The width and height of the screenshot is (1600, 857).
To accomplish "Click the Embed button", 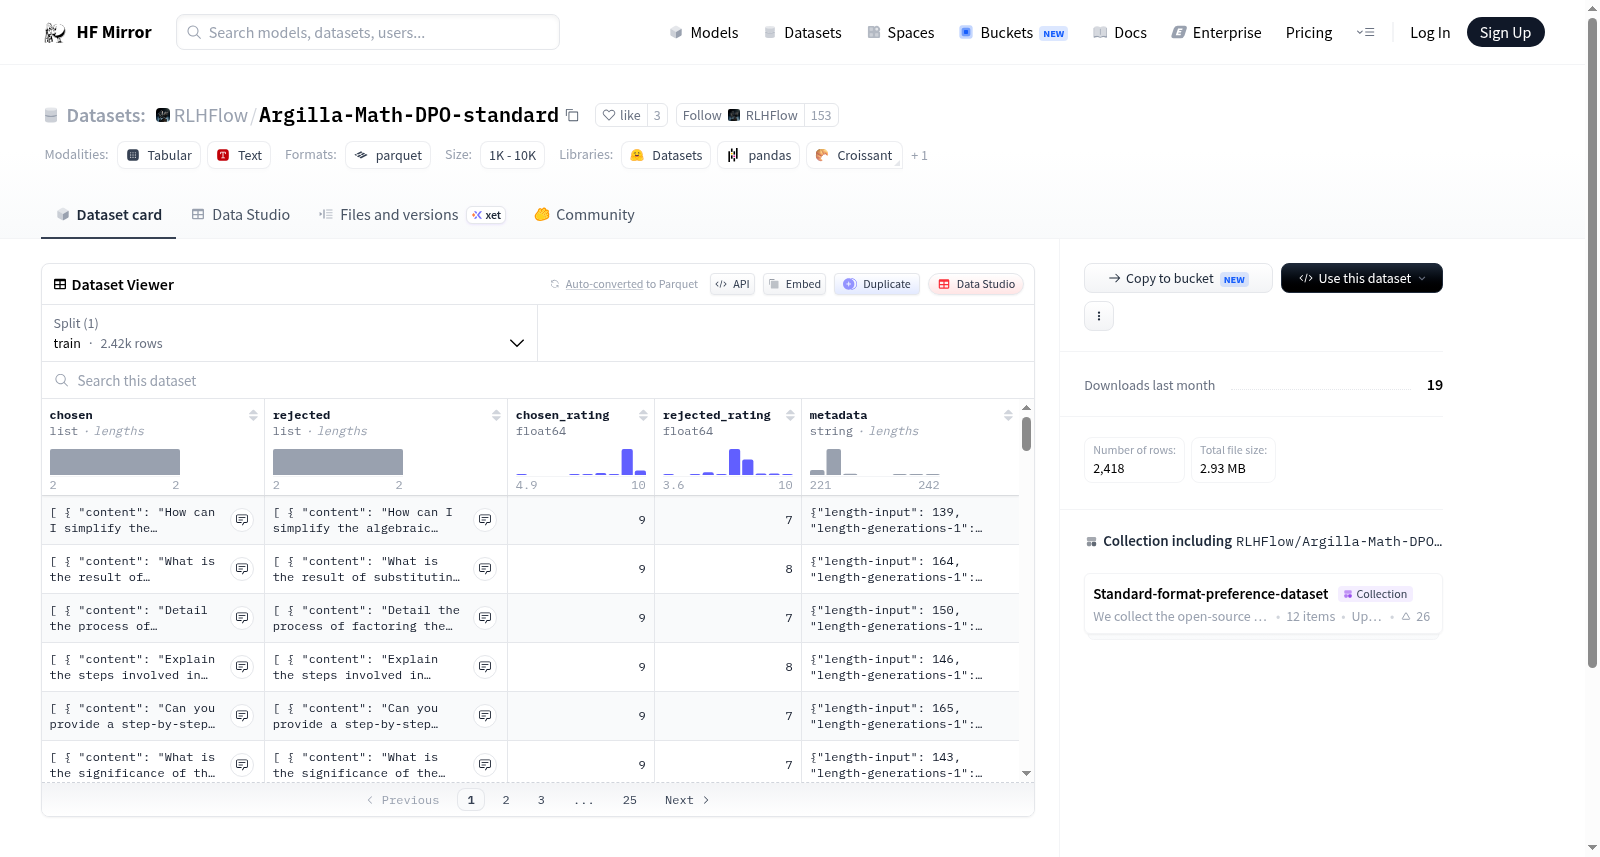I will click(x=795, y=284).
